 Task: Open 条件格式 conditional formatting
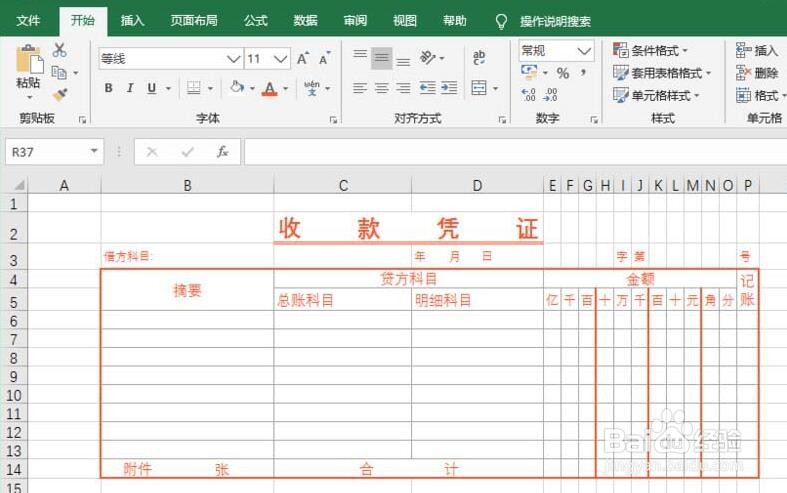[650, 50]
